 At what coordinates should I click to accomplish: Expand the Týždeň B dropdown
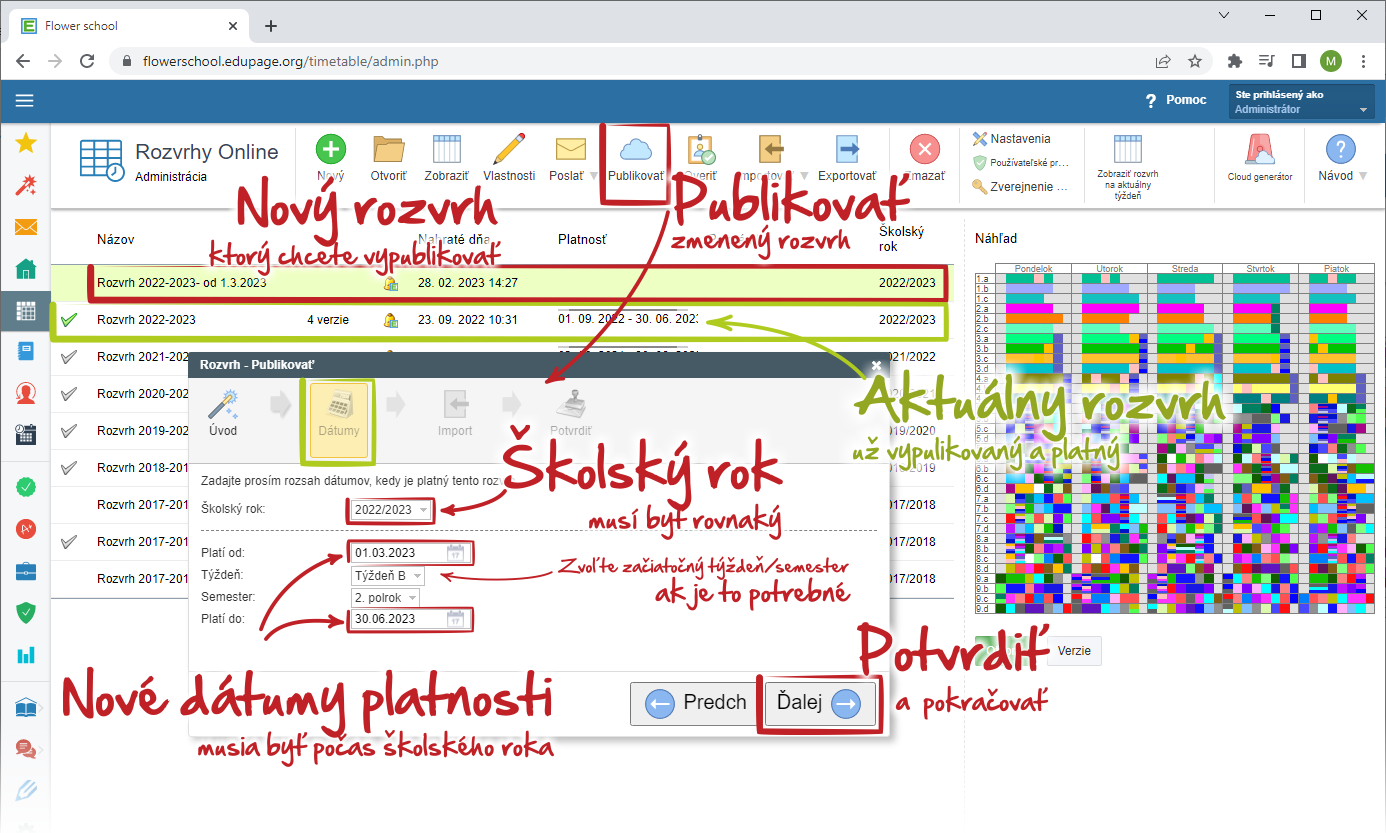point(388,576)
